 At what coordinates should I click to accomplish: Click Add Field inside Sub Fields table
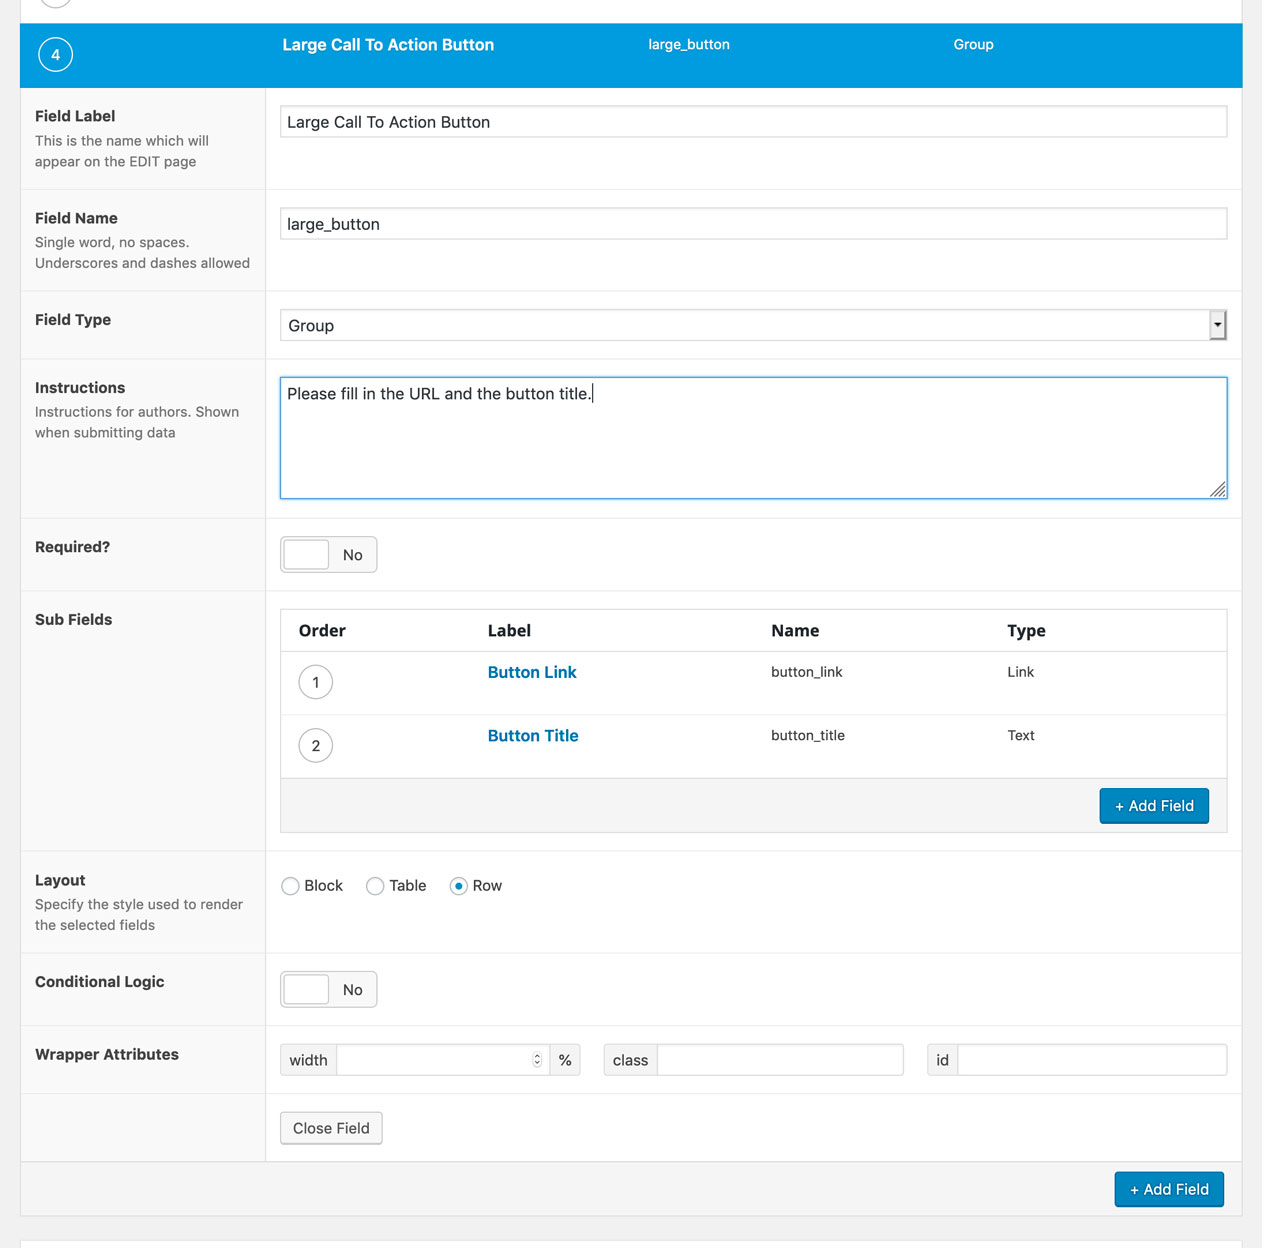tap(1154, 806)
